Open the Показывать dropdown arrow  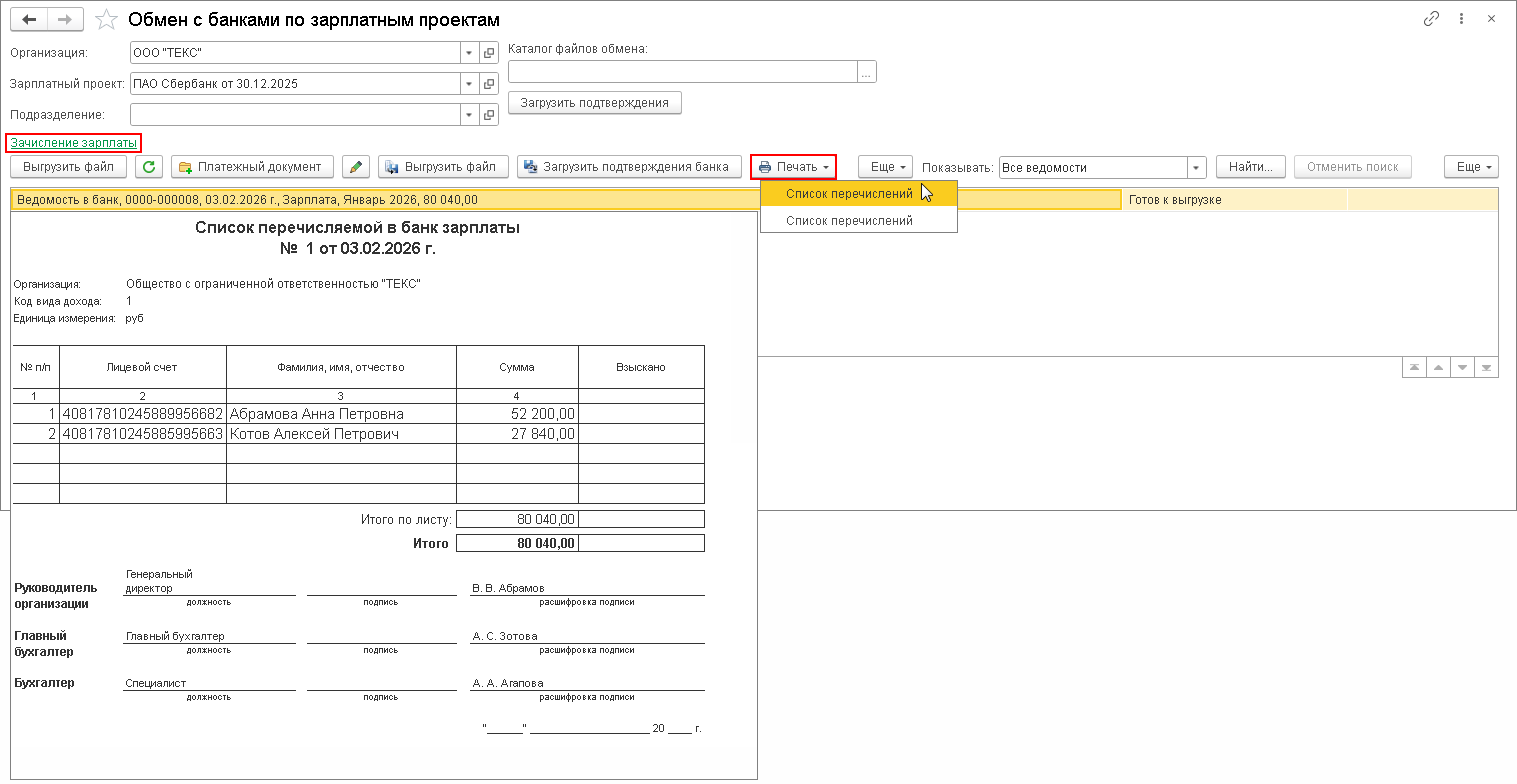click(x=1196, y=167)
